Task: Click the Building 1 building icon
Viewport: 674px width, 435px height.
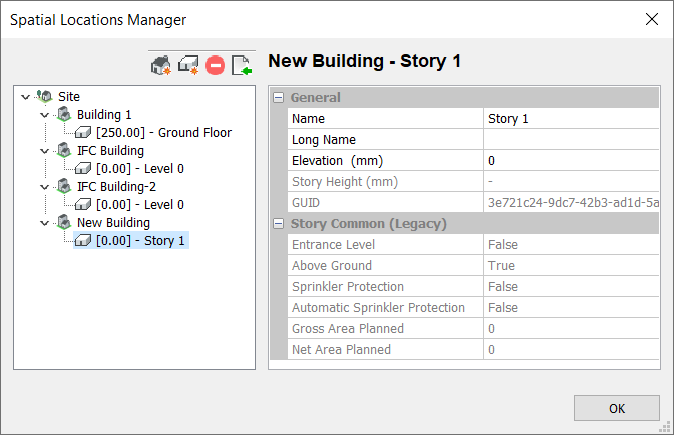Action: (x=63, y=114)
